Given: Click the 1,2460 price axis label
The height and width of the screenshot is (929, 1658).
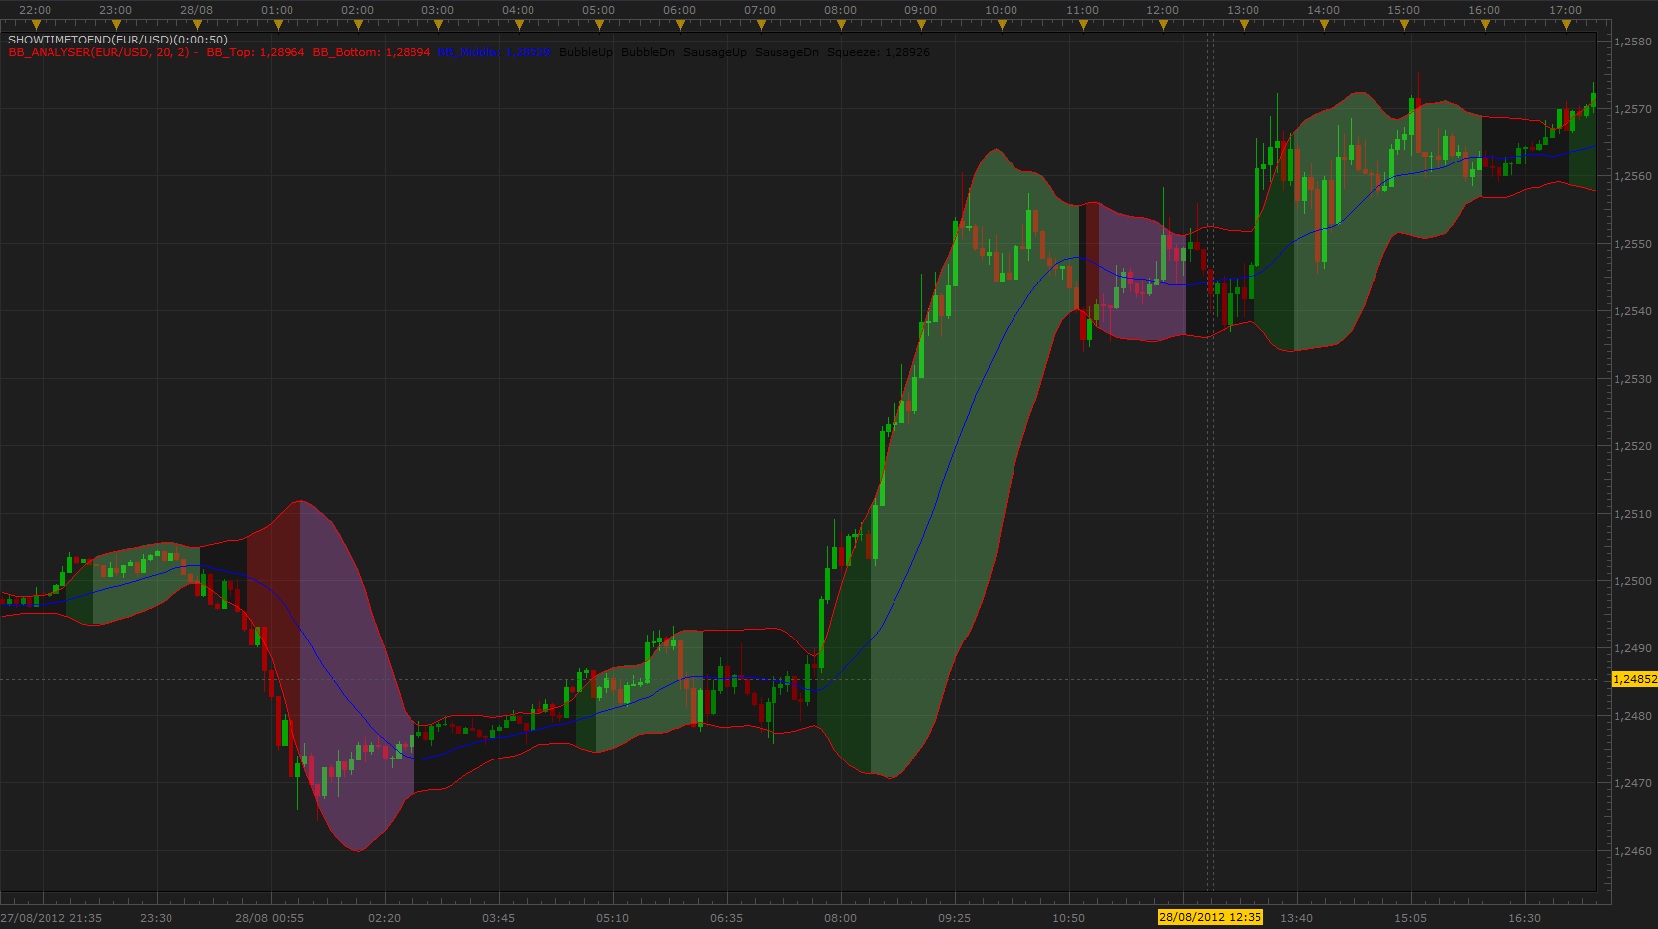Looking at the screenshot, I should pyautogui.click(x=1632, y=851).
